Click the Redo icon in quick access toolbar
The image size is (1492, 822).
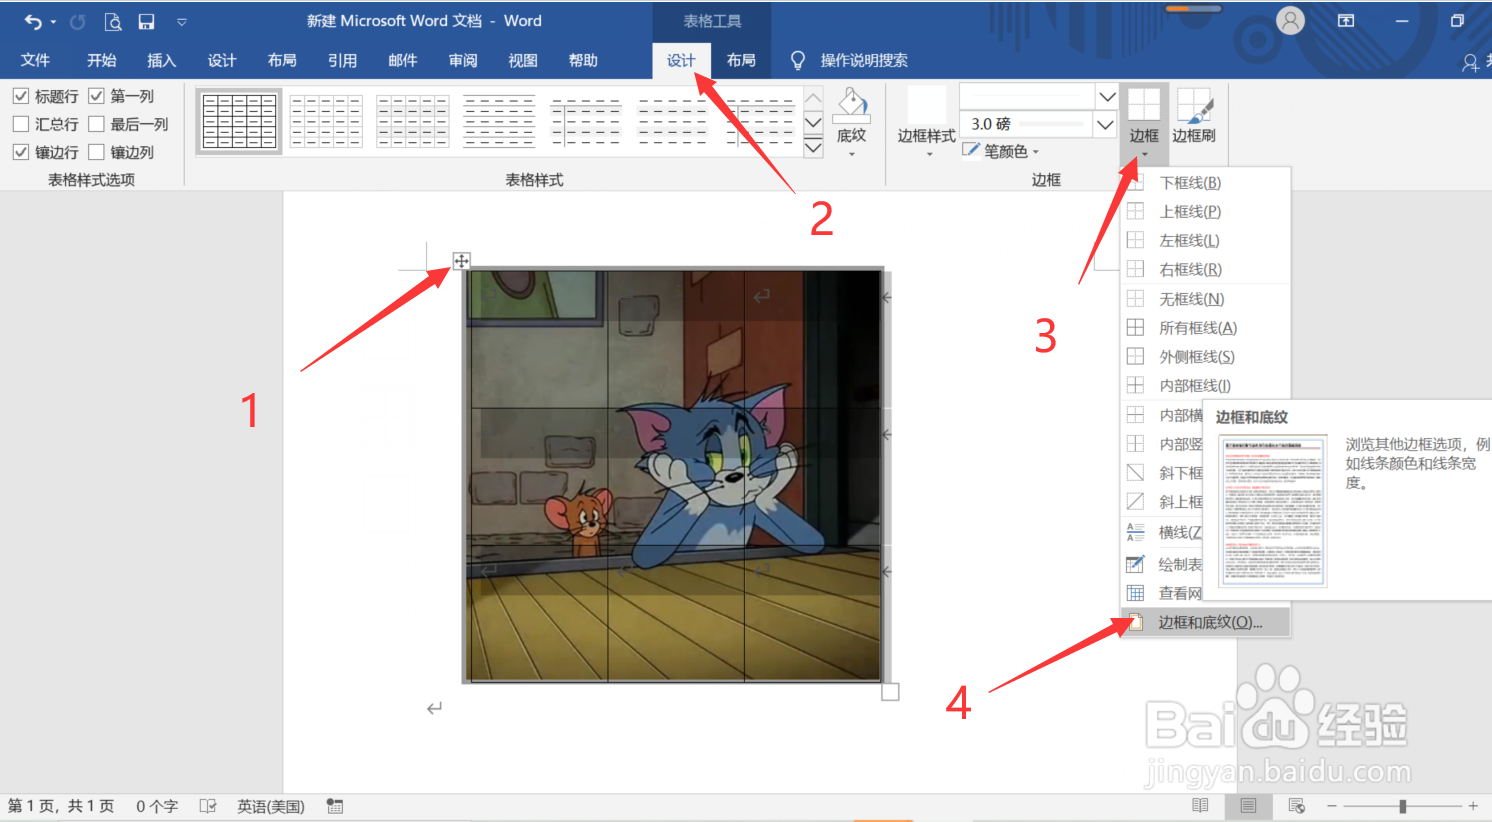[77, 21]
